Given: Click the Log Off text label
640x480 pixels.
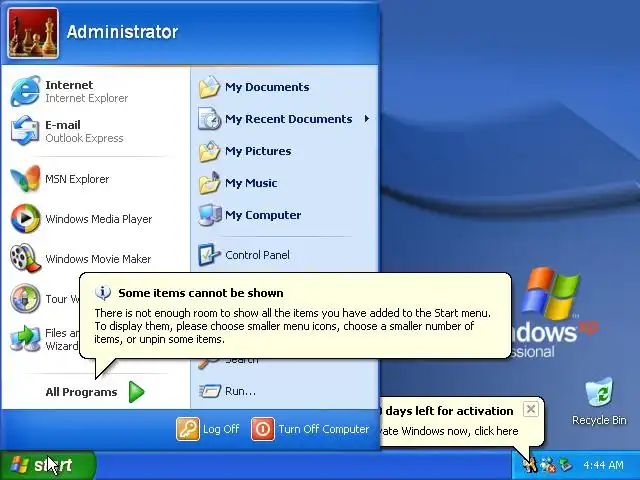Looking at the screenshot, I should tap(221, 429).
